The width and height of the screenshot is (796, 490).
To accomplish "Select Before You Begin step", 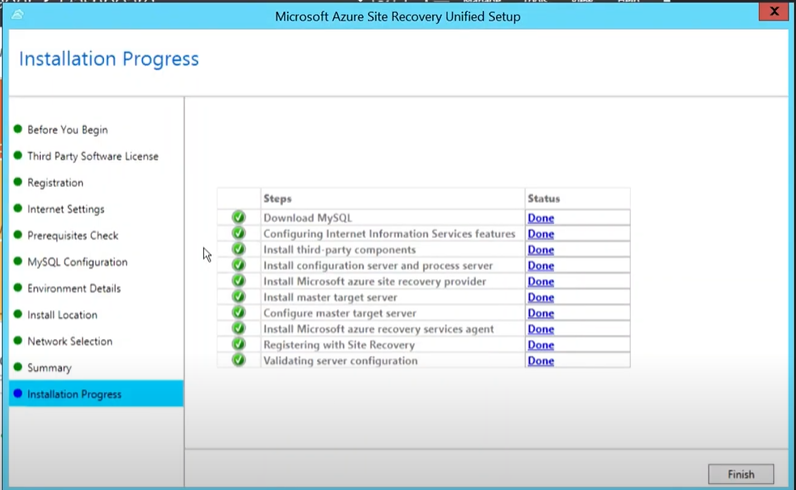I will 68,130.
